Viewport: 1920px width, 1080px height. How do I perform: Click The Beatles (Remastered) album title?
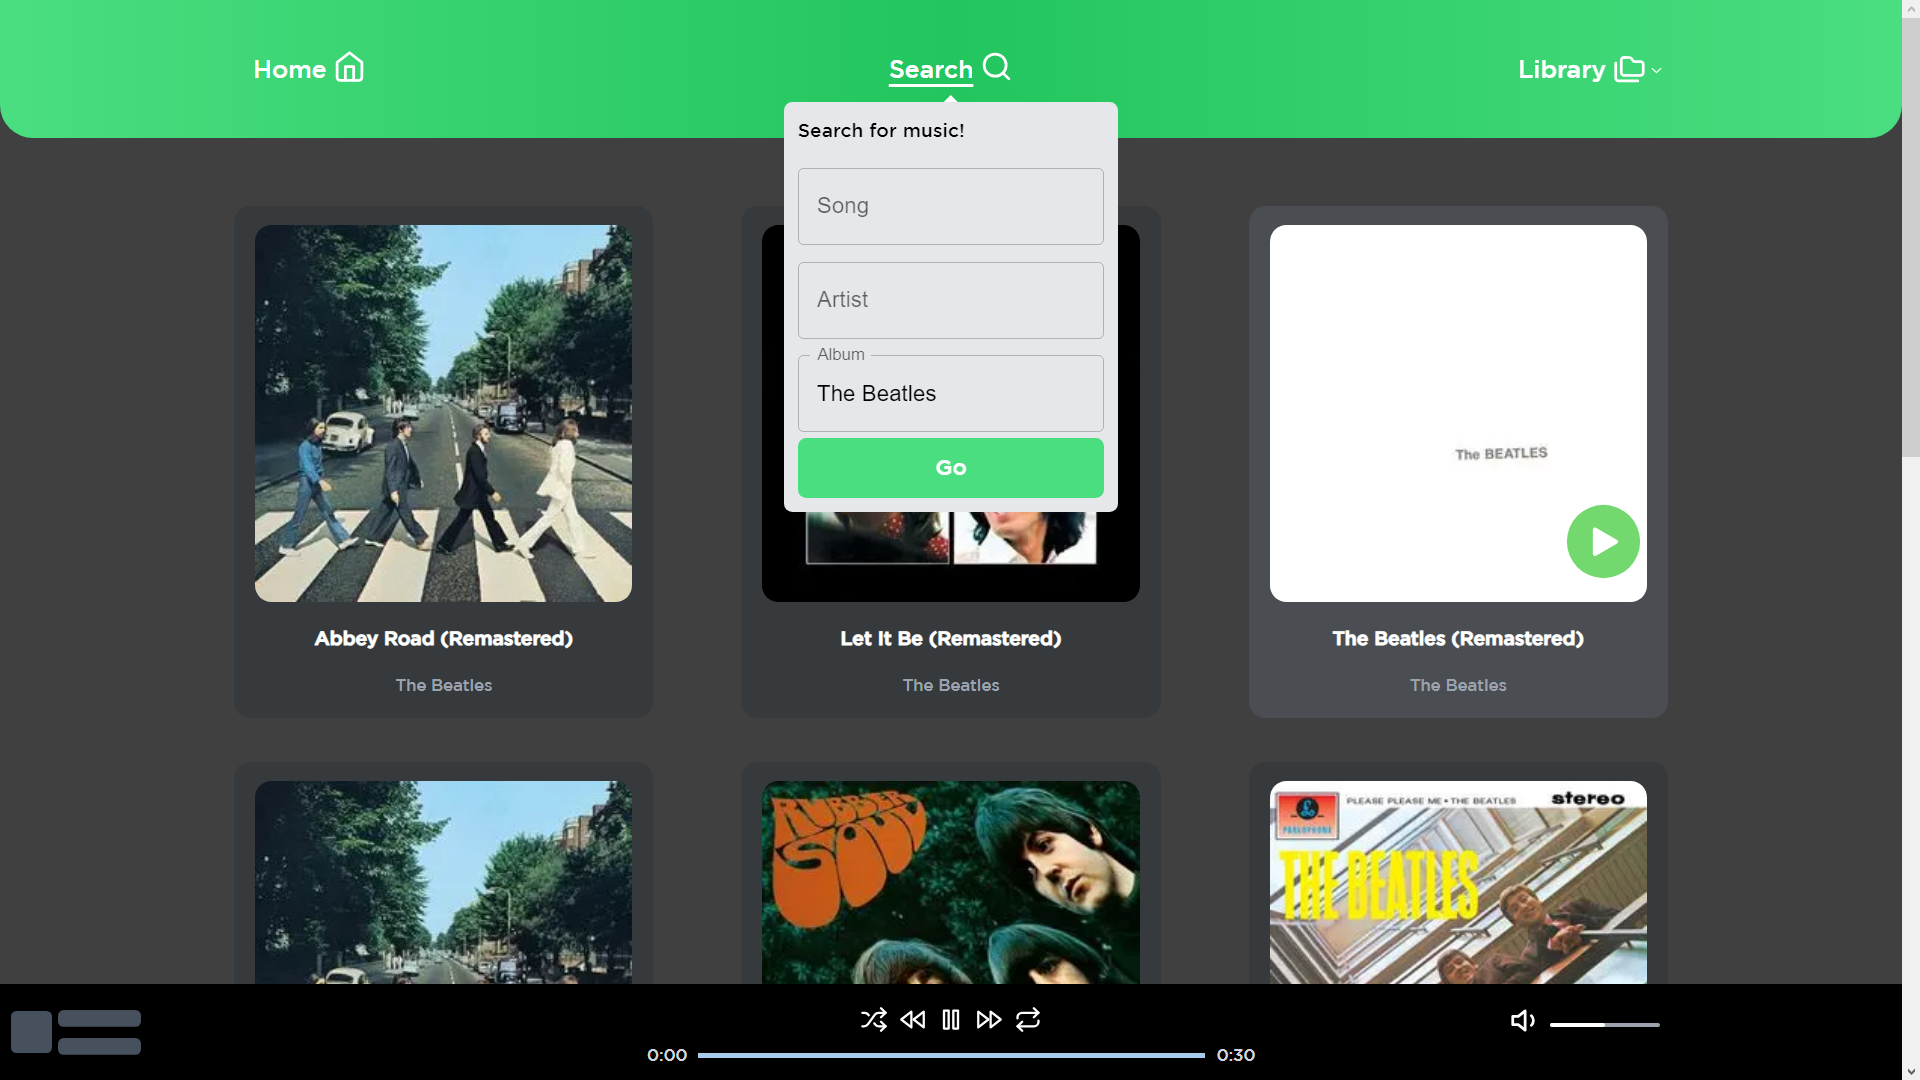click(x=1458, y=638)
